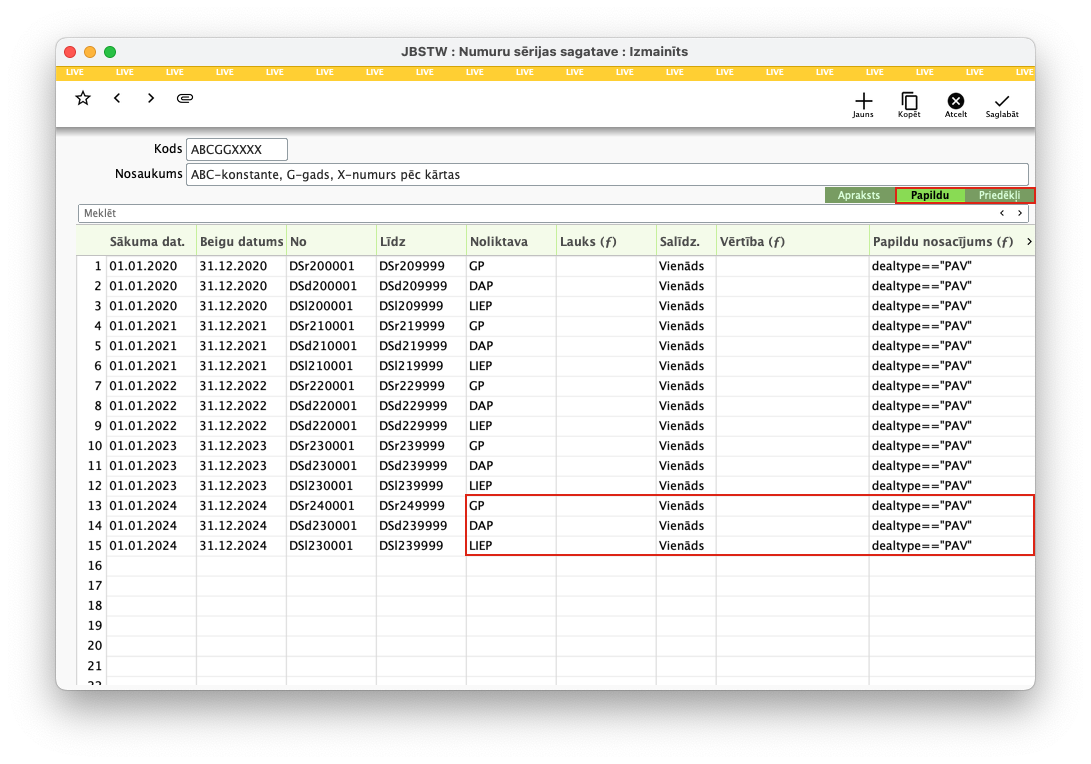Select cell DSl200001 in row 3
1091x764 pixels.
(331, 306)
